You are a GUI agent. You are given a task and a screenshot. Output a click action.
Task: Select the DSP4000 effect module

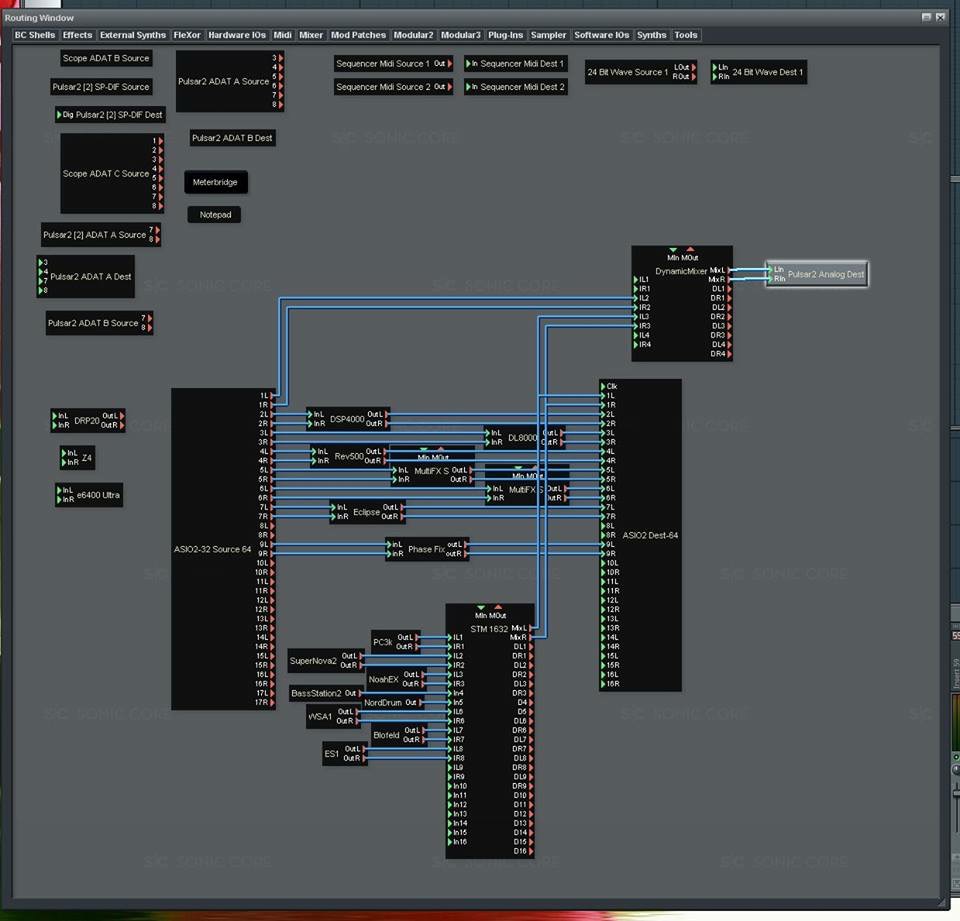click(348, 419)
